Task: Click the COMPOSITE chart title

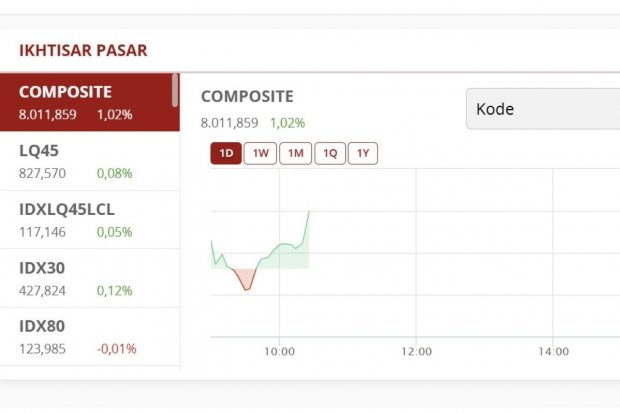Action: (x=247, y=97)
